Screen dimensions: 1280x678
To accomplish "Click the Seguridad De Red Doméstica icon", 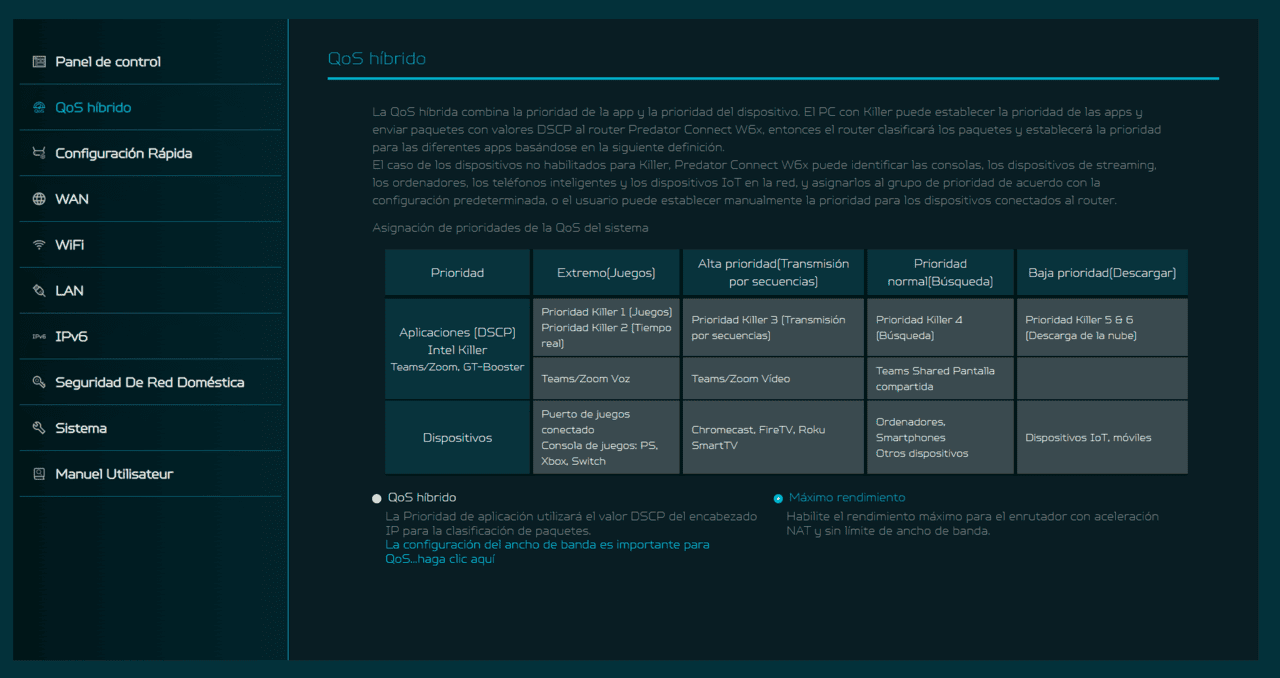I will (x=39, y=383).
